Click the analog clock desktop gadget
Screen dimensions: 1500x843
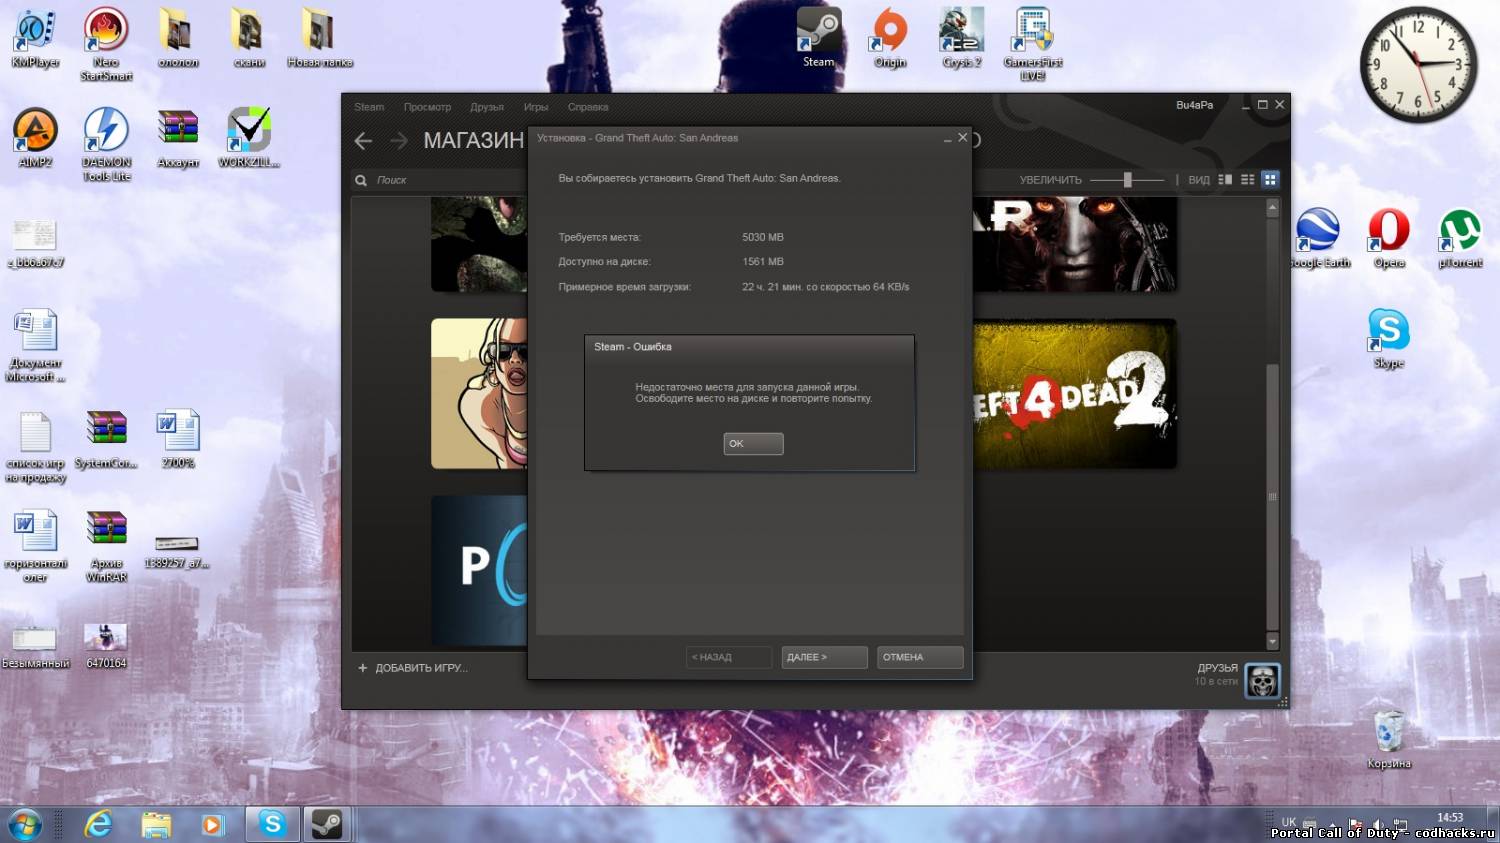(1419, 65)
